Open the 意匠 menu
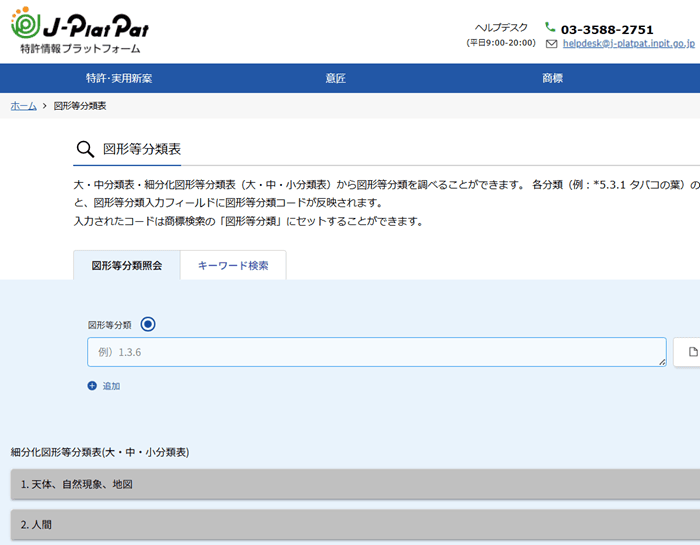The height and width of the screenshot is (545, 700). pyautogui.click(x=336, y=78)
